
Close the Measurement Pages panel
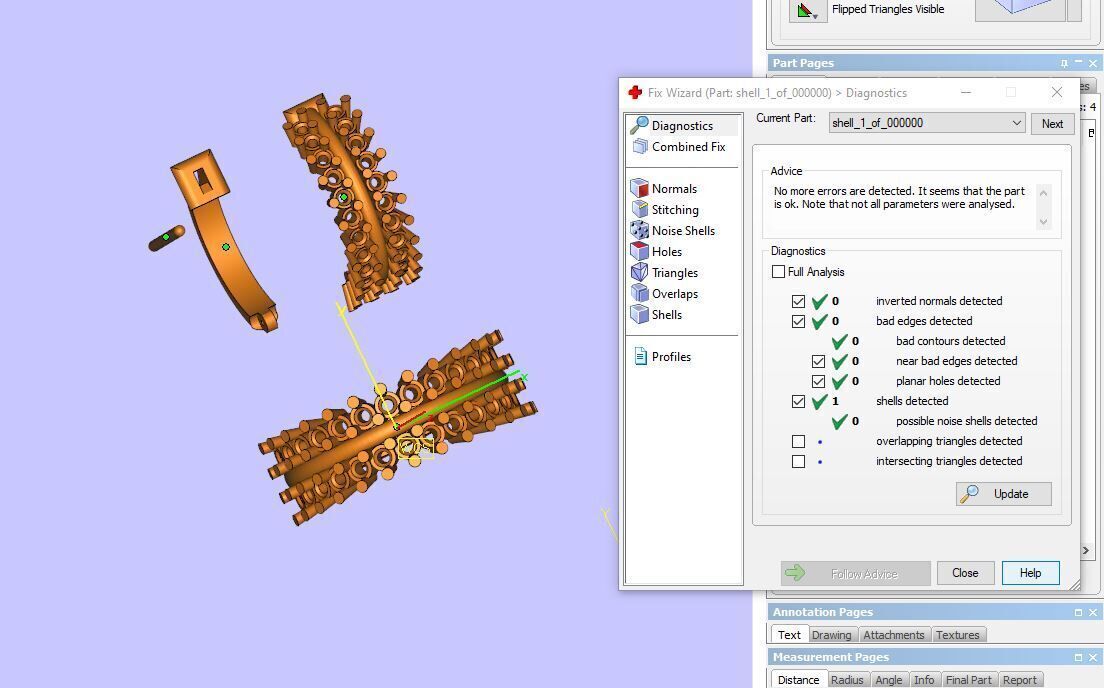(1093, 658)
